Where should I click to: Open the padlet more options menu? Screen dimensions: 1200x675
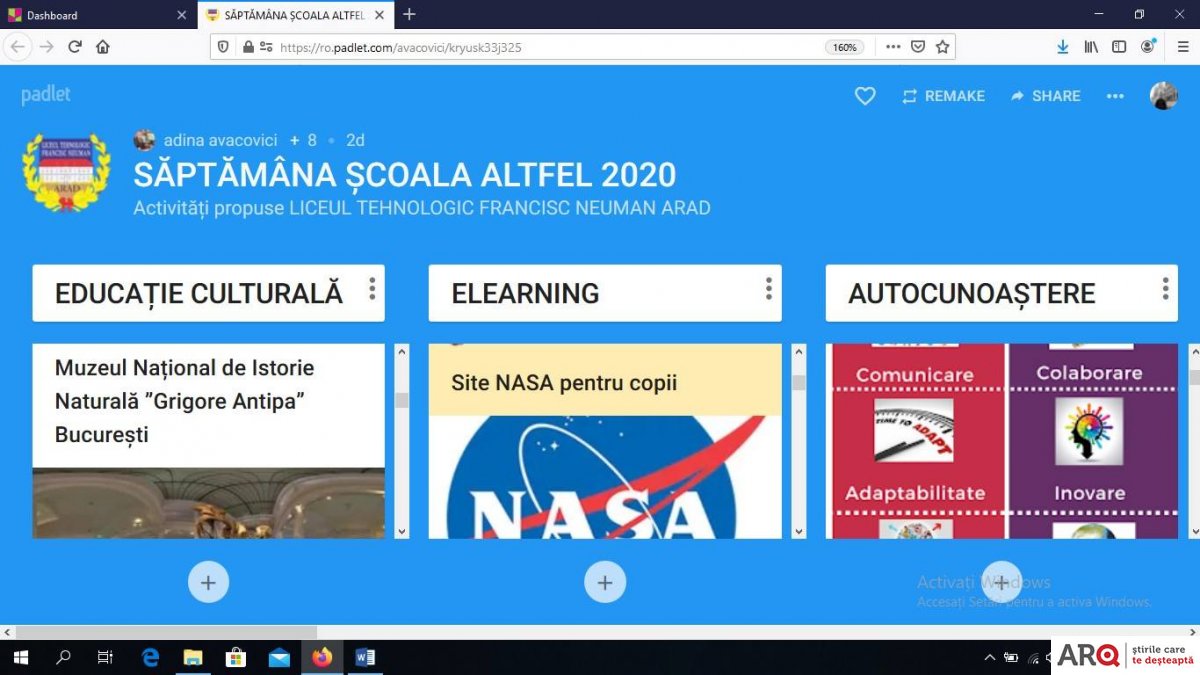pyautogui.click(x=1115, y=96)
